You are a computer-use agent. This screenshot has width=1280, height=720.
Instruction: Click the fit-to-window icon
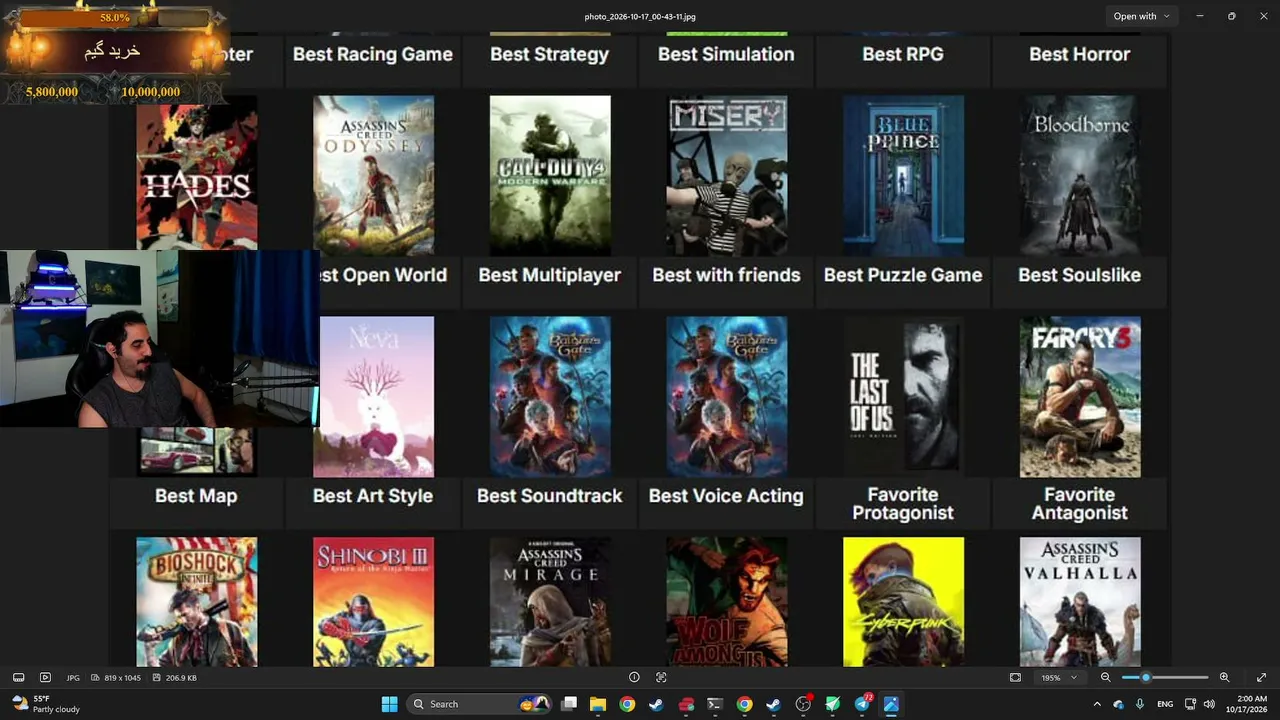pos(1015,678)
